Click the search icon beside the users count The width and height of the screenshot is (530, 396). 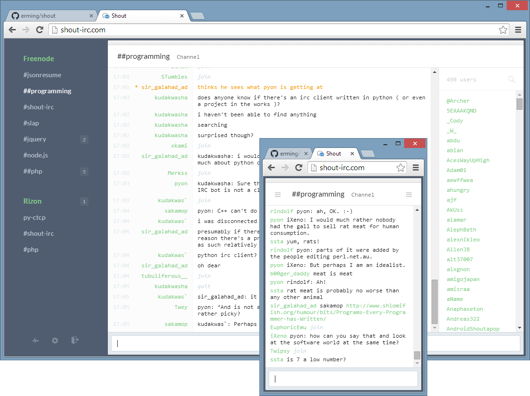click(511, 79)
